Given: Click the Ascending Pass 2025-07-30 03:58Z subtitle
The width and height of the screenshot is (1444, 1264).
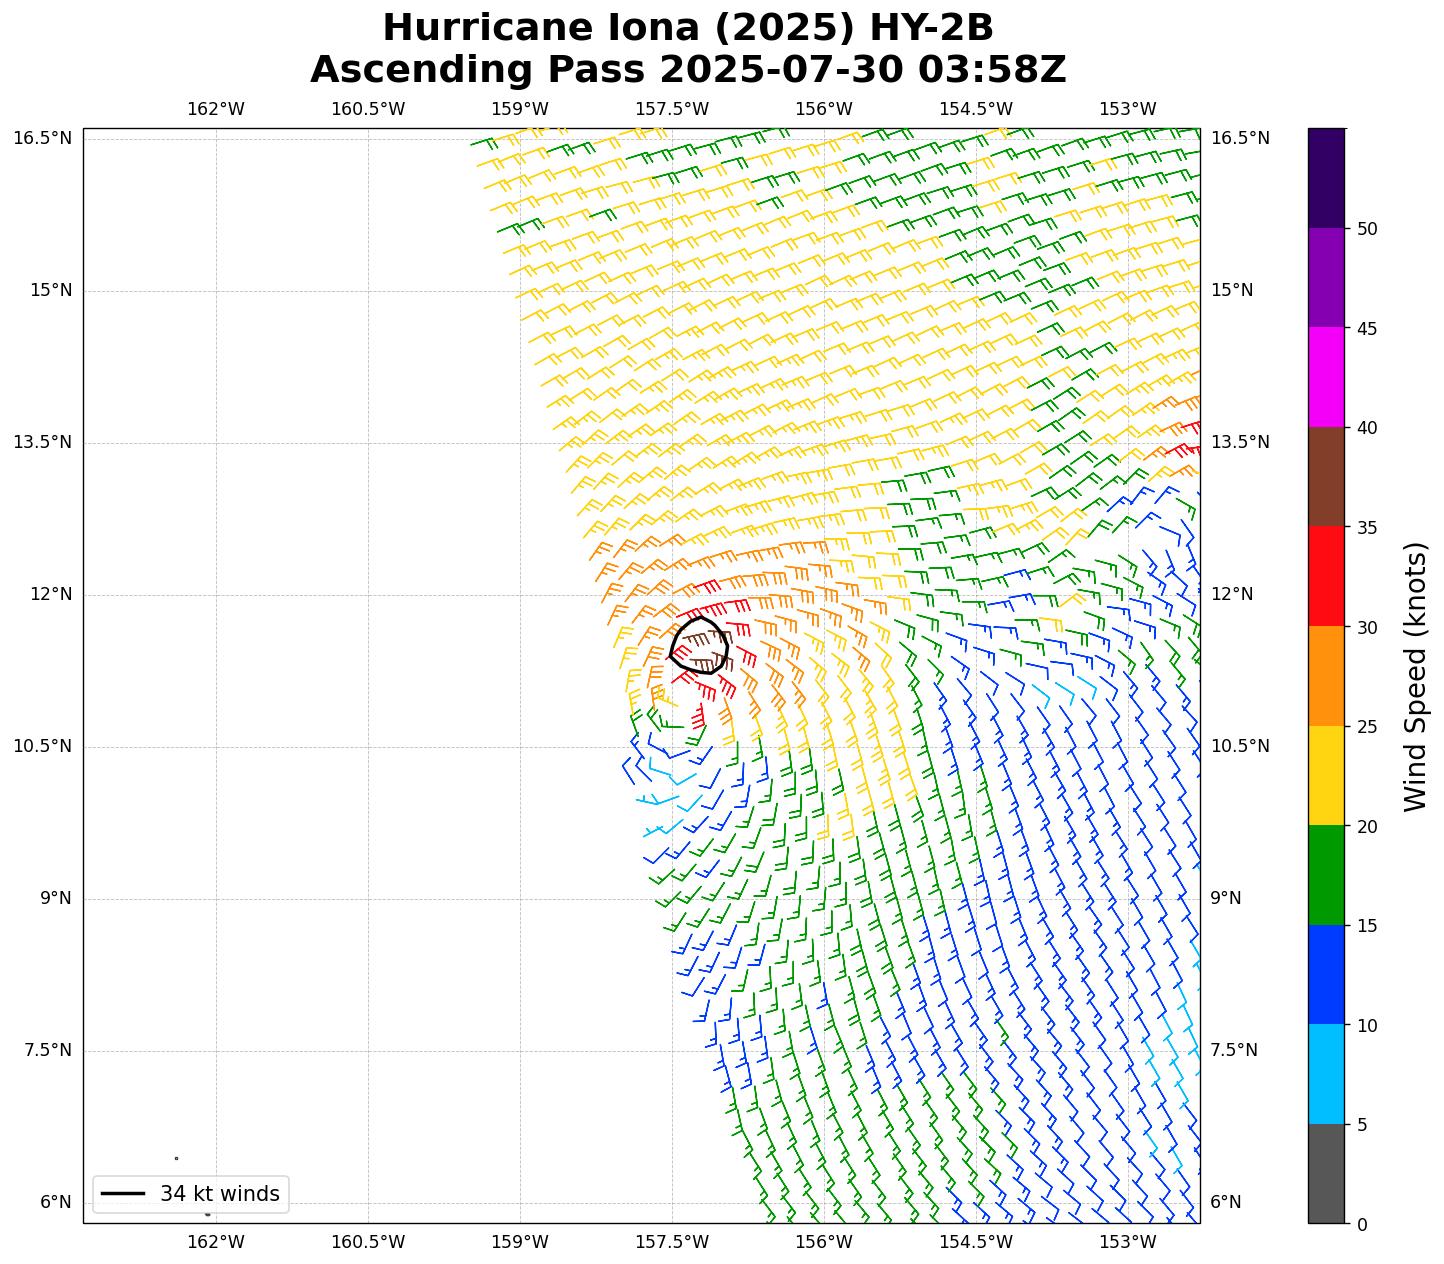Looking at the screenshot, I should click(688, 70).
